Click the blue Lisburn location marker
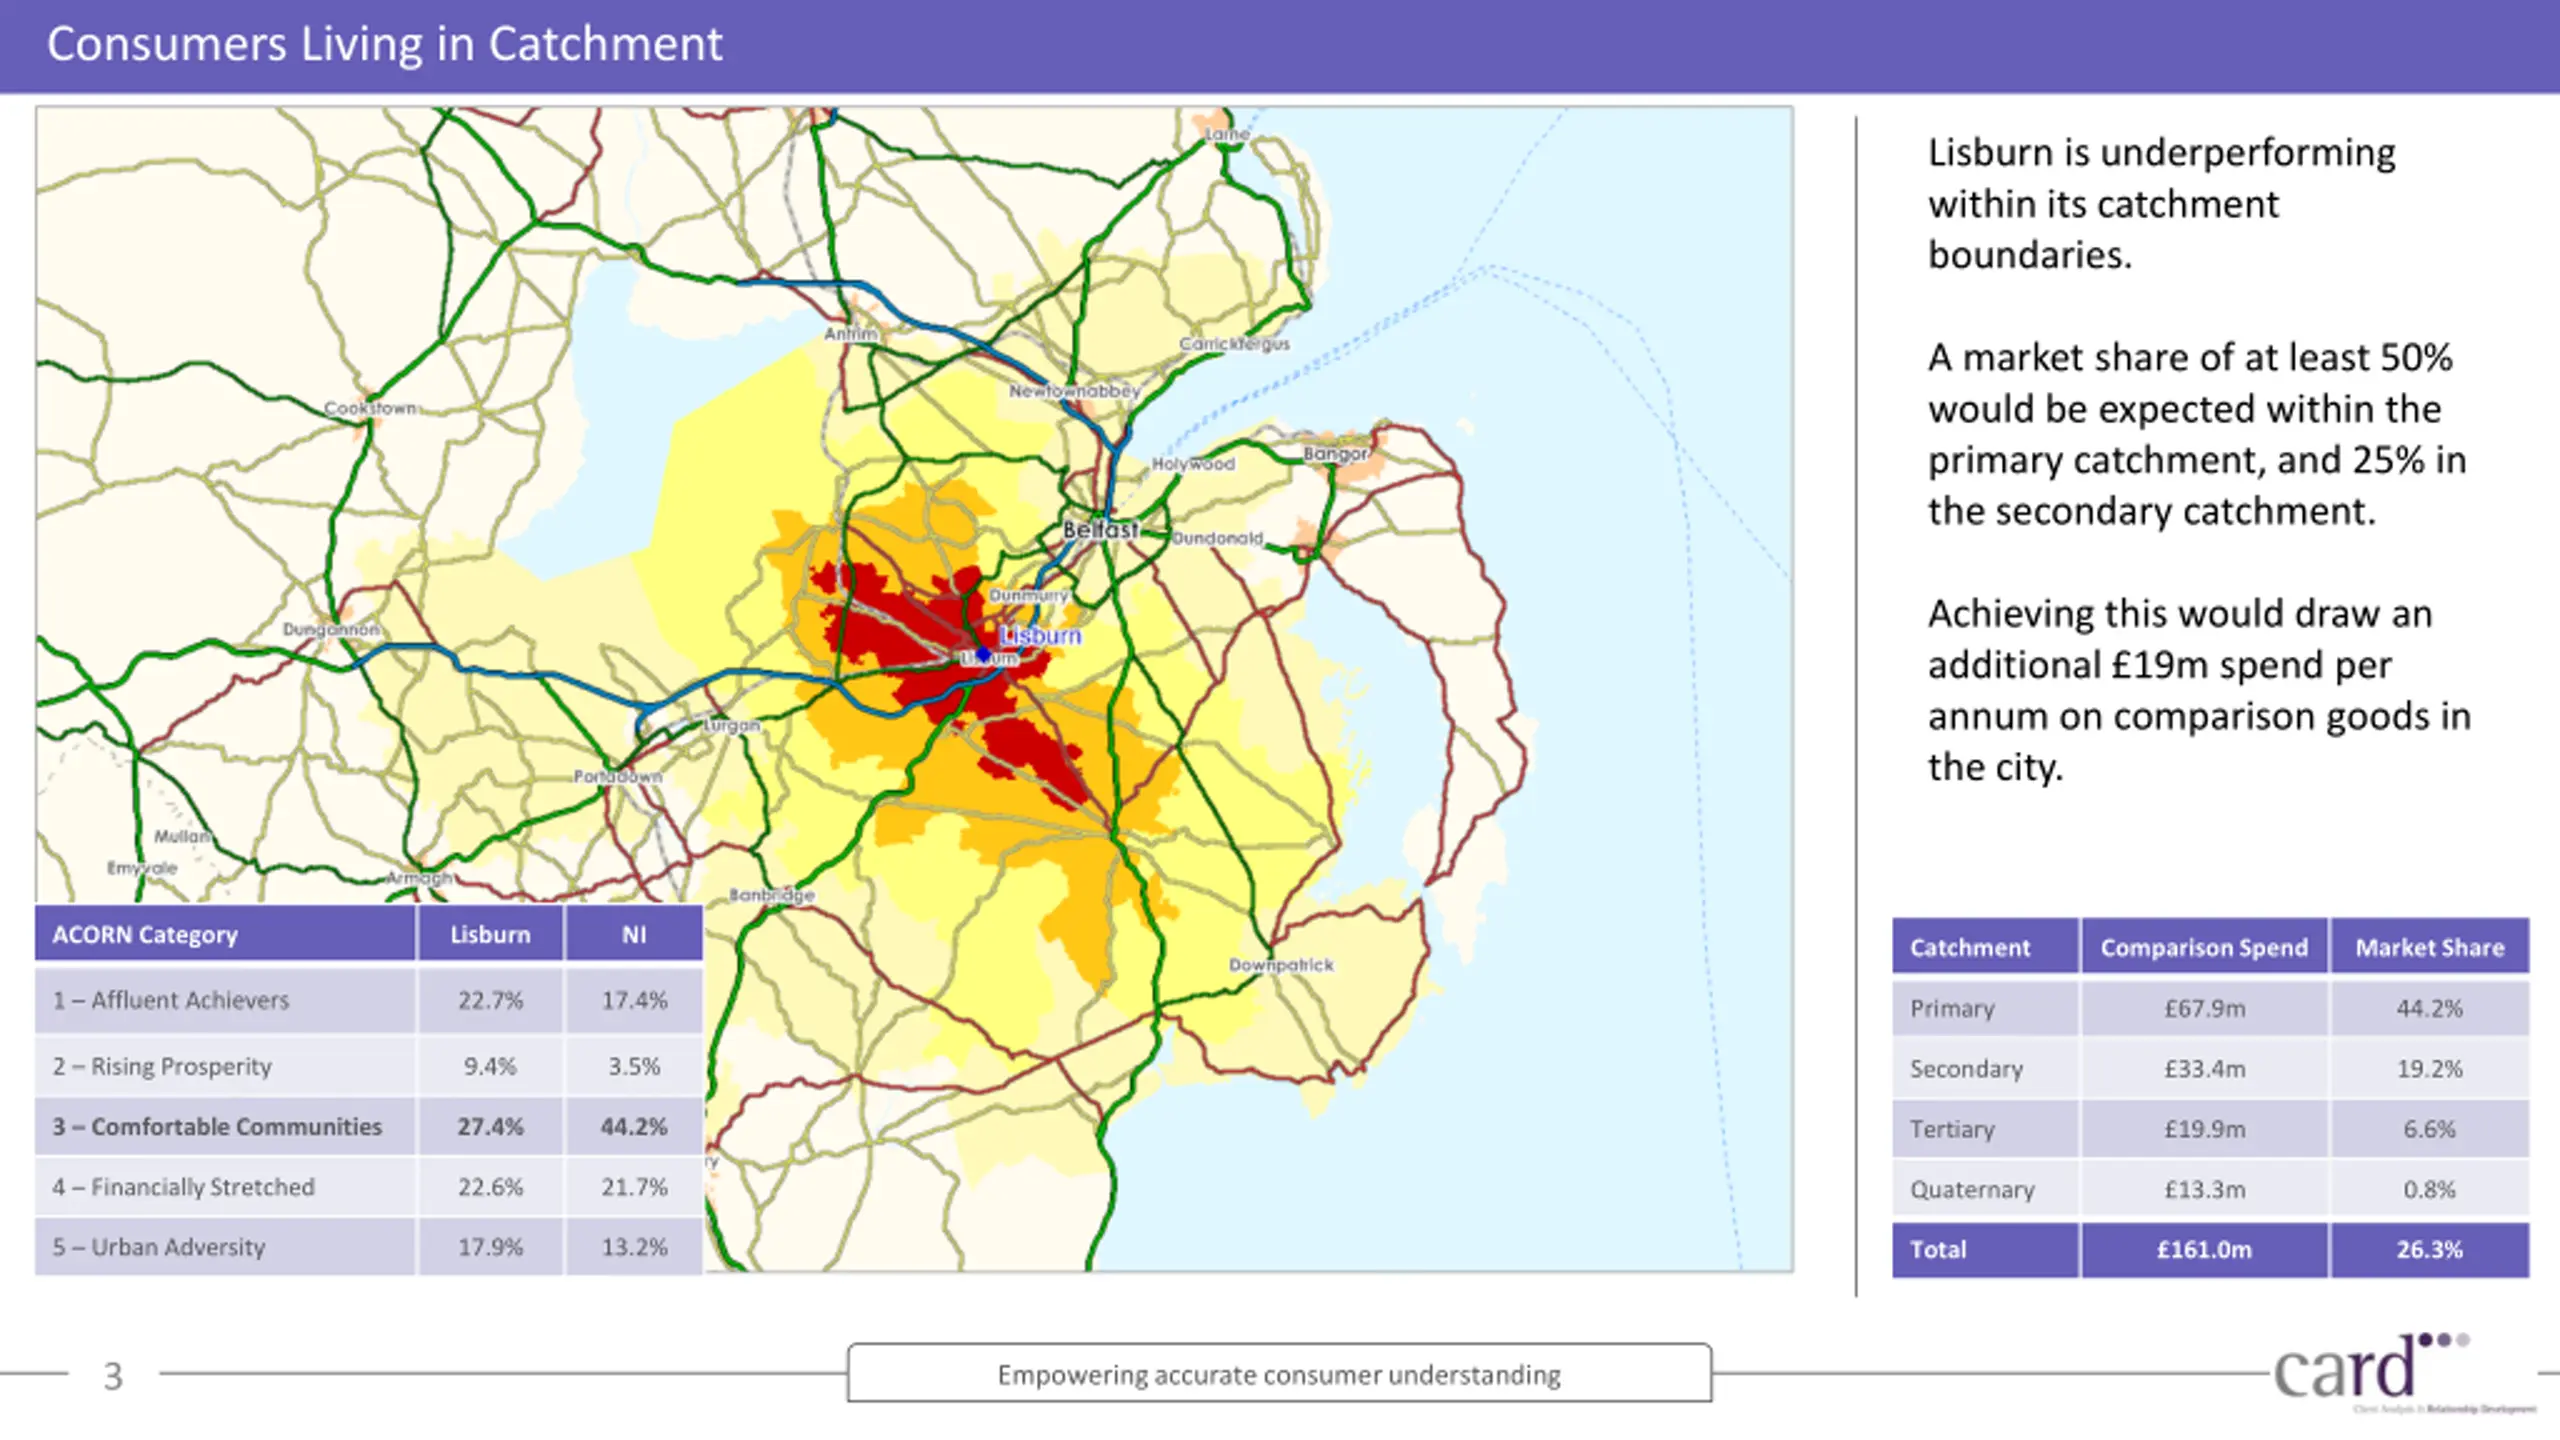This screenshot has width=2560, height=1440. click(x=983, y=654)
